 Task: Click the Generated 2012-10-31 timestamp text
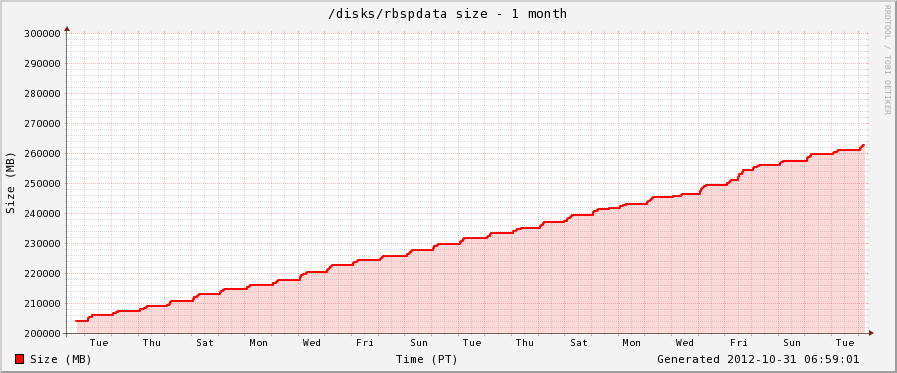[x=758, y=360]
